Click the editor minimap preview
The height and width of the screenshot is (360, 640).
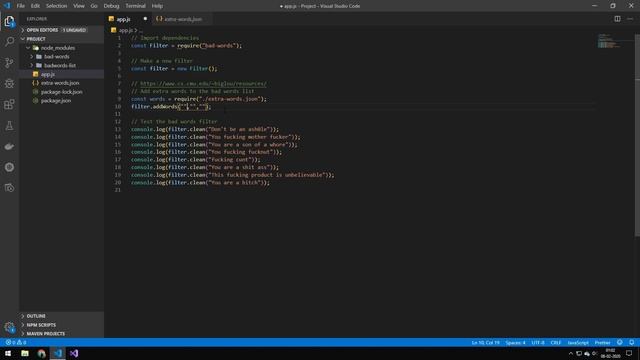(x=610, y=41)
